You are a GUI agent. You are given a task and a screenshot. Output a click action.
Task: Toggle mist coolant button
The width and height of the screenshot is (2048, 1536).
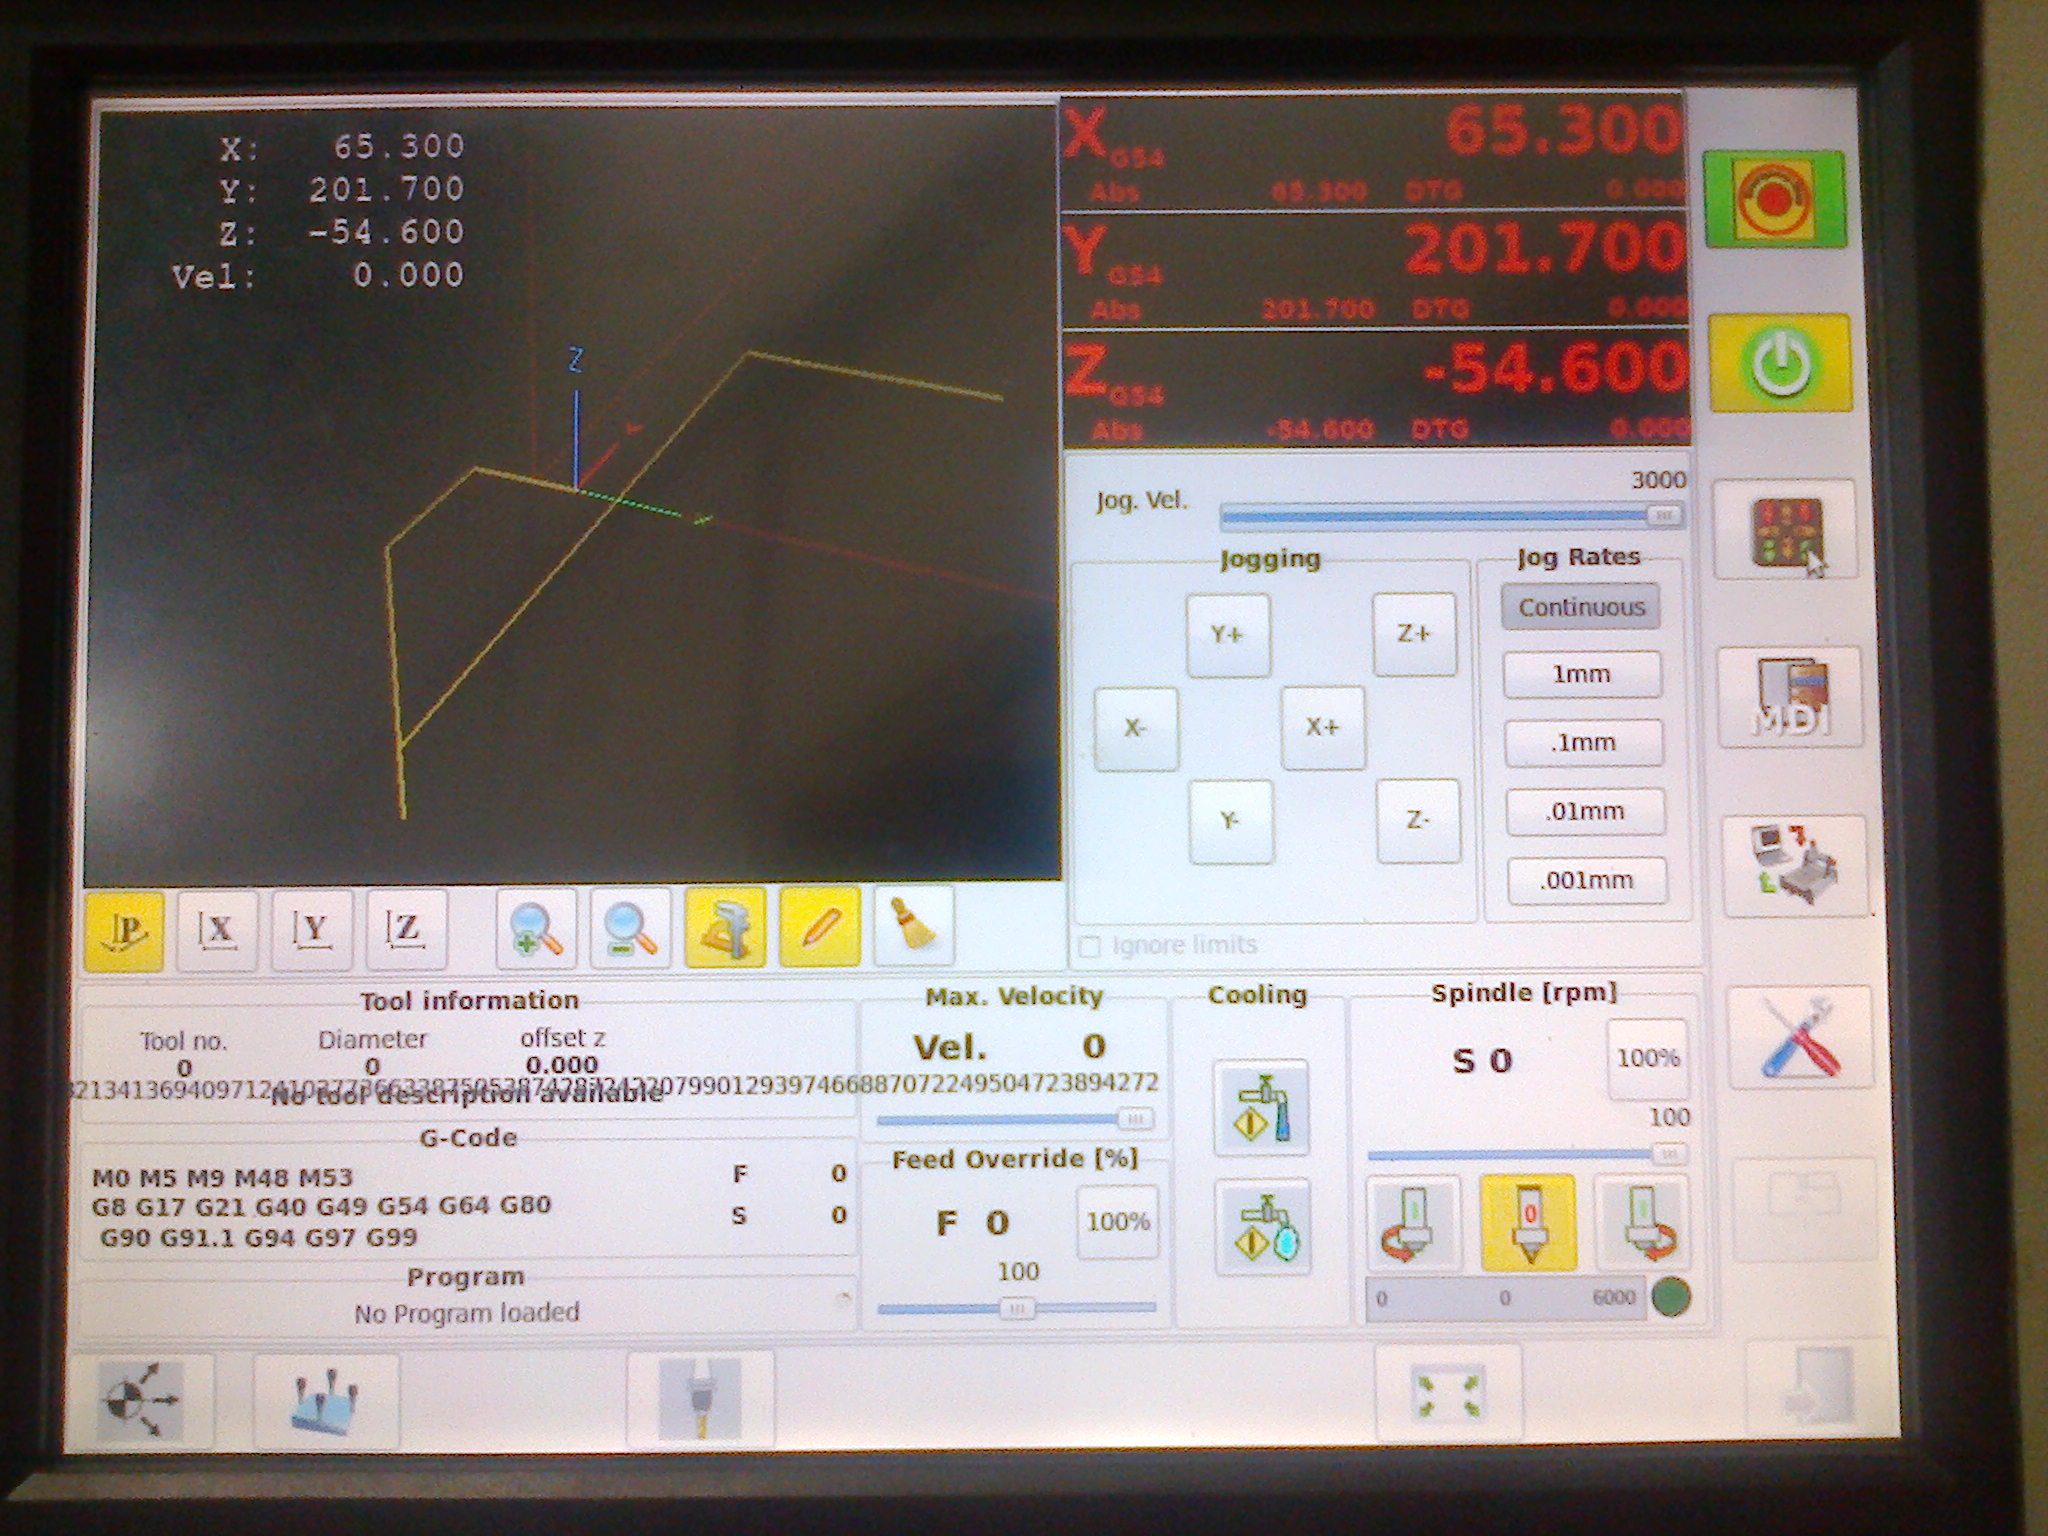click(x=1264, y=1228)
